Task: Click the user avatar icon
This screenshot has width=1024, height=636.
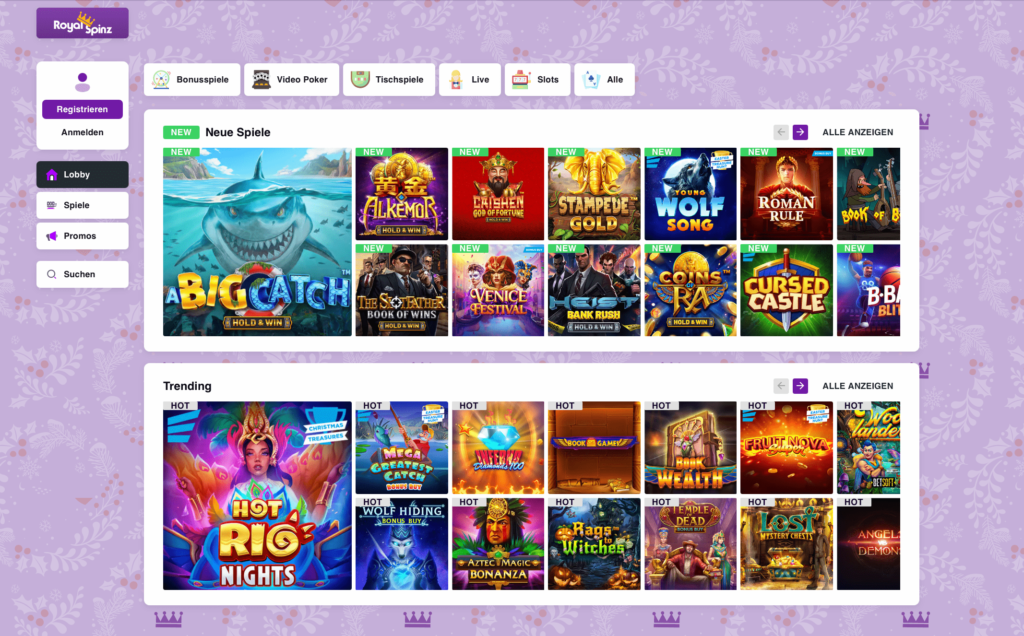Action: (x=82, y=82)
